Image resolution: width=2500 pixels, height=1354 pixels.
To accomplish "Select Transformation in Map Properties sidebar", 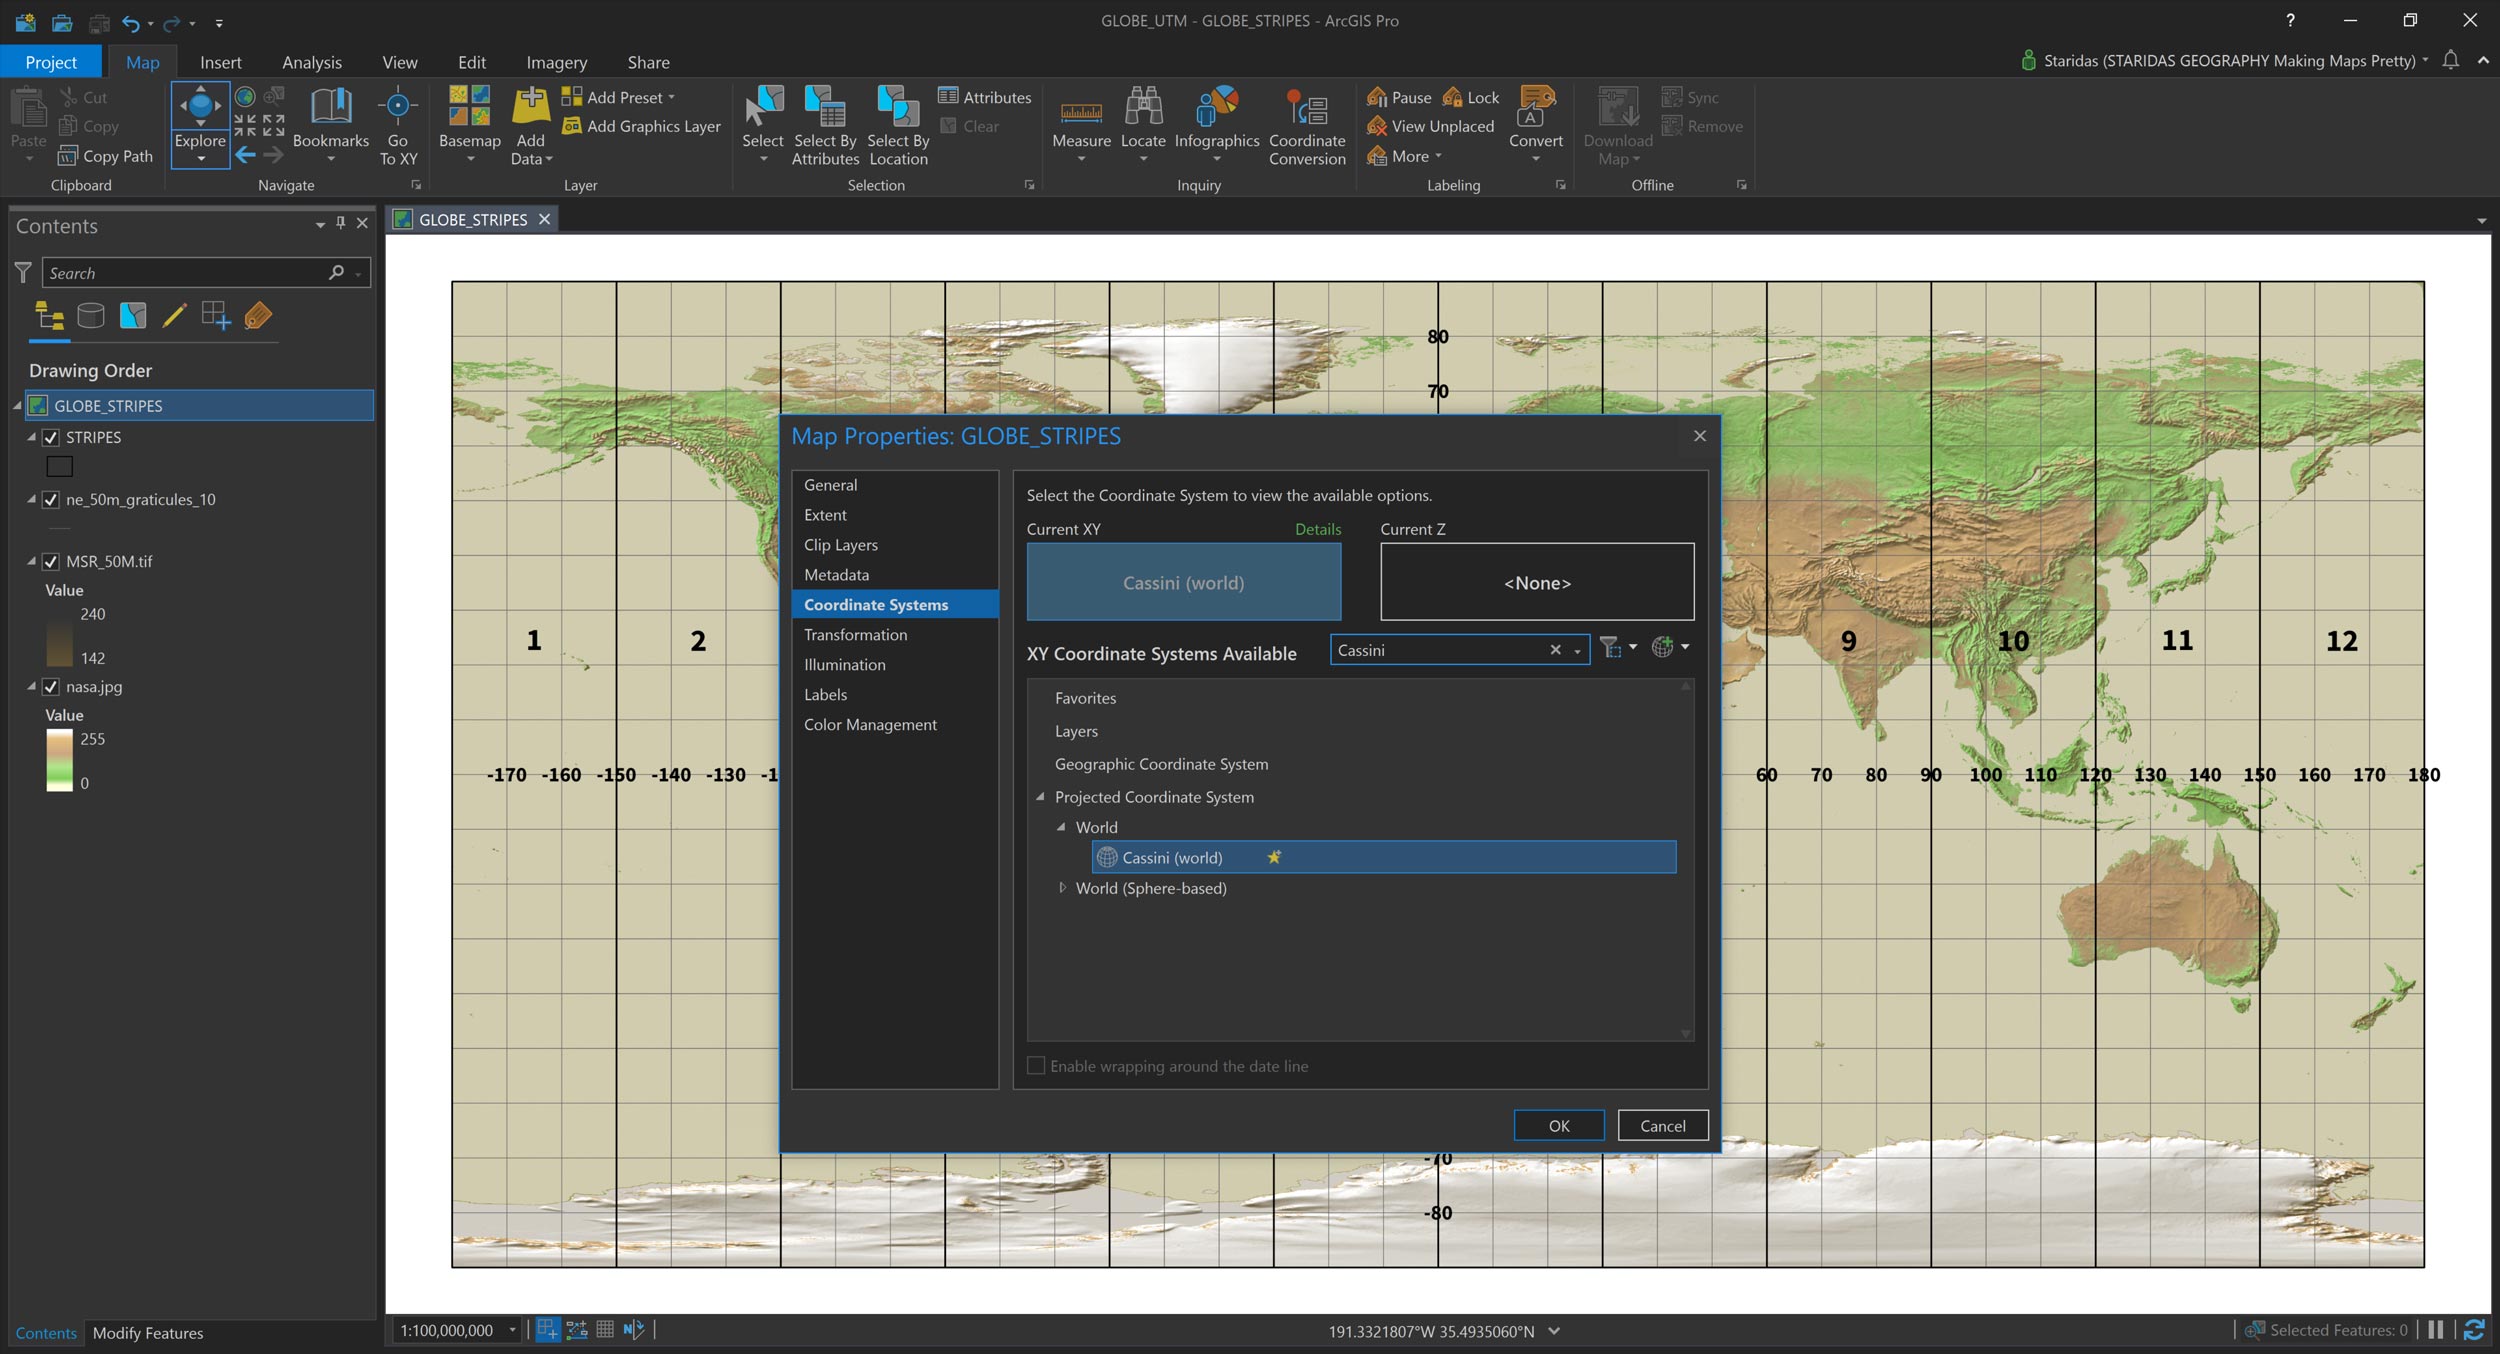I will pos(855,634).
